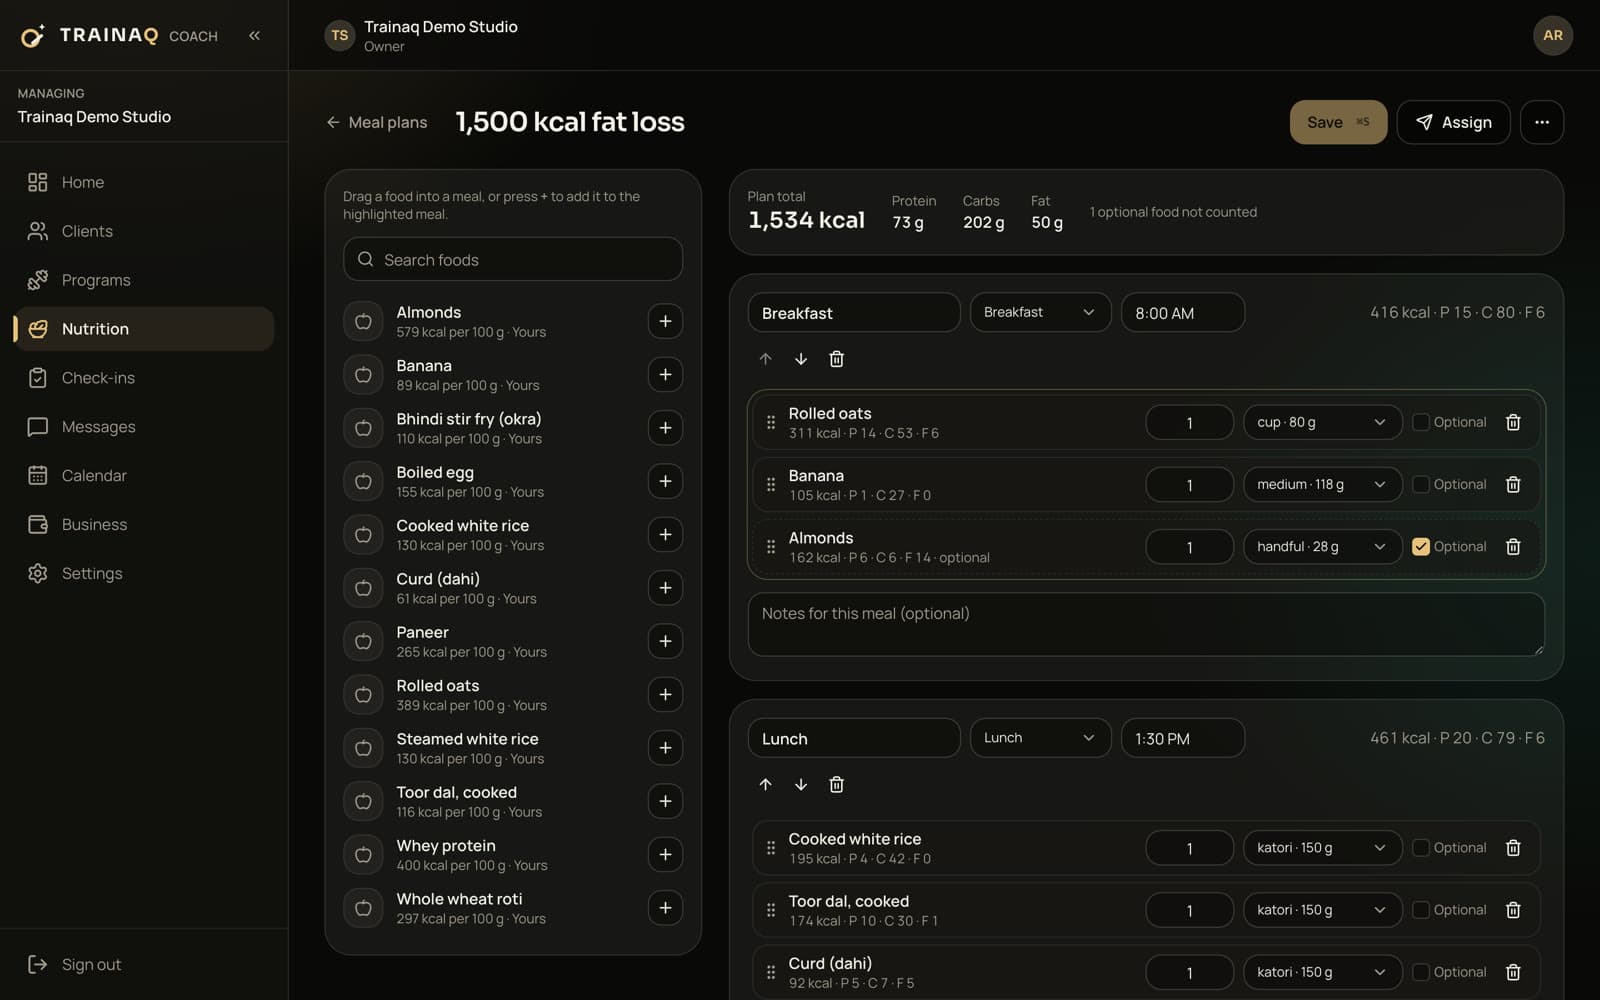
Task: Open Check-ins in sidebar
Action: pos(144,378)
